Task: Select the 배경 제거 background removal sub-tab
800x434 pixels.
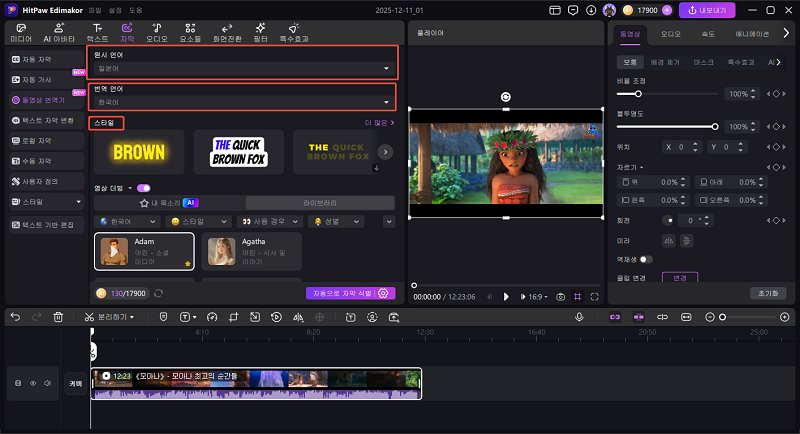Action: coord(665,62)
